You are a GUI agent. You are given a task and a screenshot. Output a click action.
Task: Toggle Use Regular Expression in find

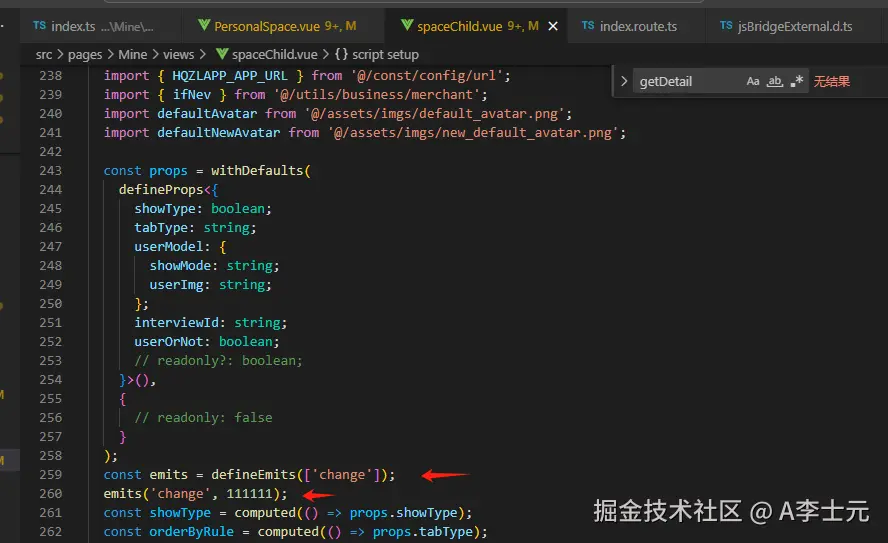coord(797,82)
